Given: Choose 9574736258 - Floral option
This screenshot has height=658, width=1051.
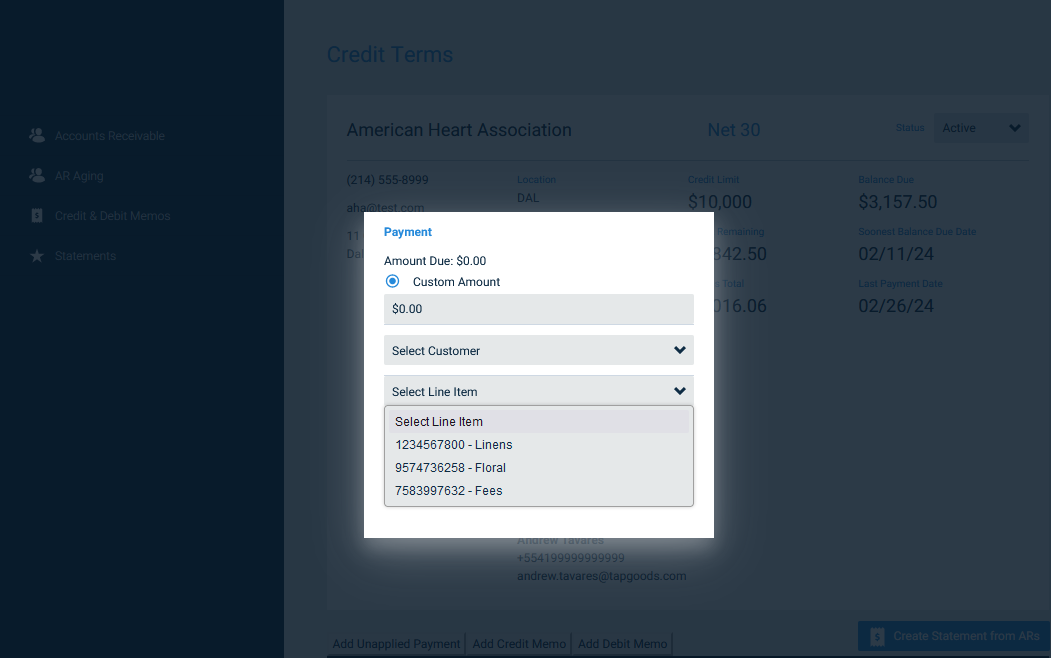Looking at the screenshot, I should coord(538,468).
